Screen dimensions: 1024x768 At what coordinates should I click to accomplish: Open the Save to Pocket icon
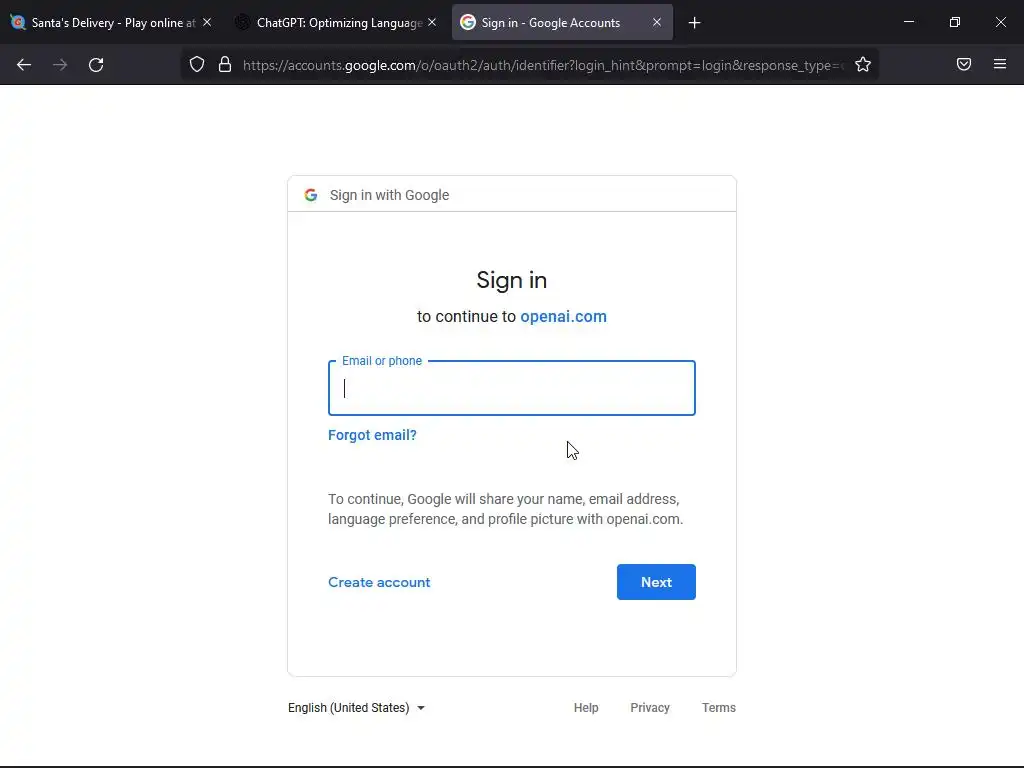[964, 64]
